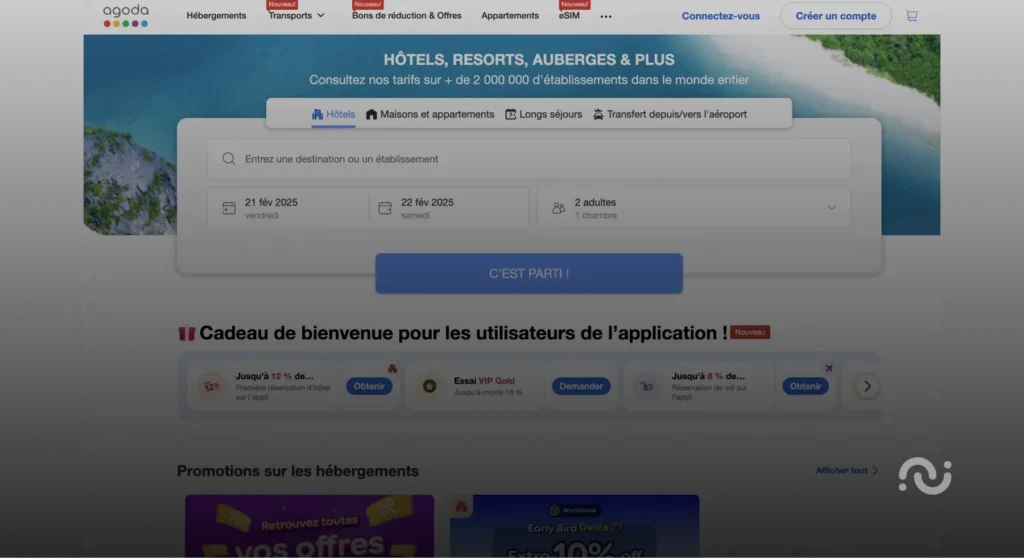Open the 22 fév 2025 check-out date
Screen dimensions: 1024x558
coord(448,208)
